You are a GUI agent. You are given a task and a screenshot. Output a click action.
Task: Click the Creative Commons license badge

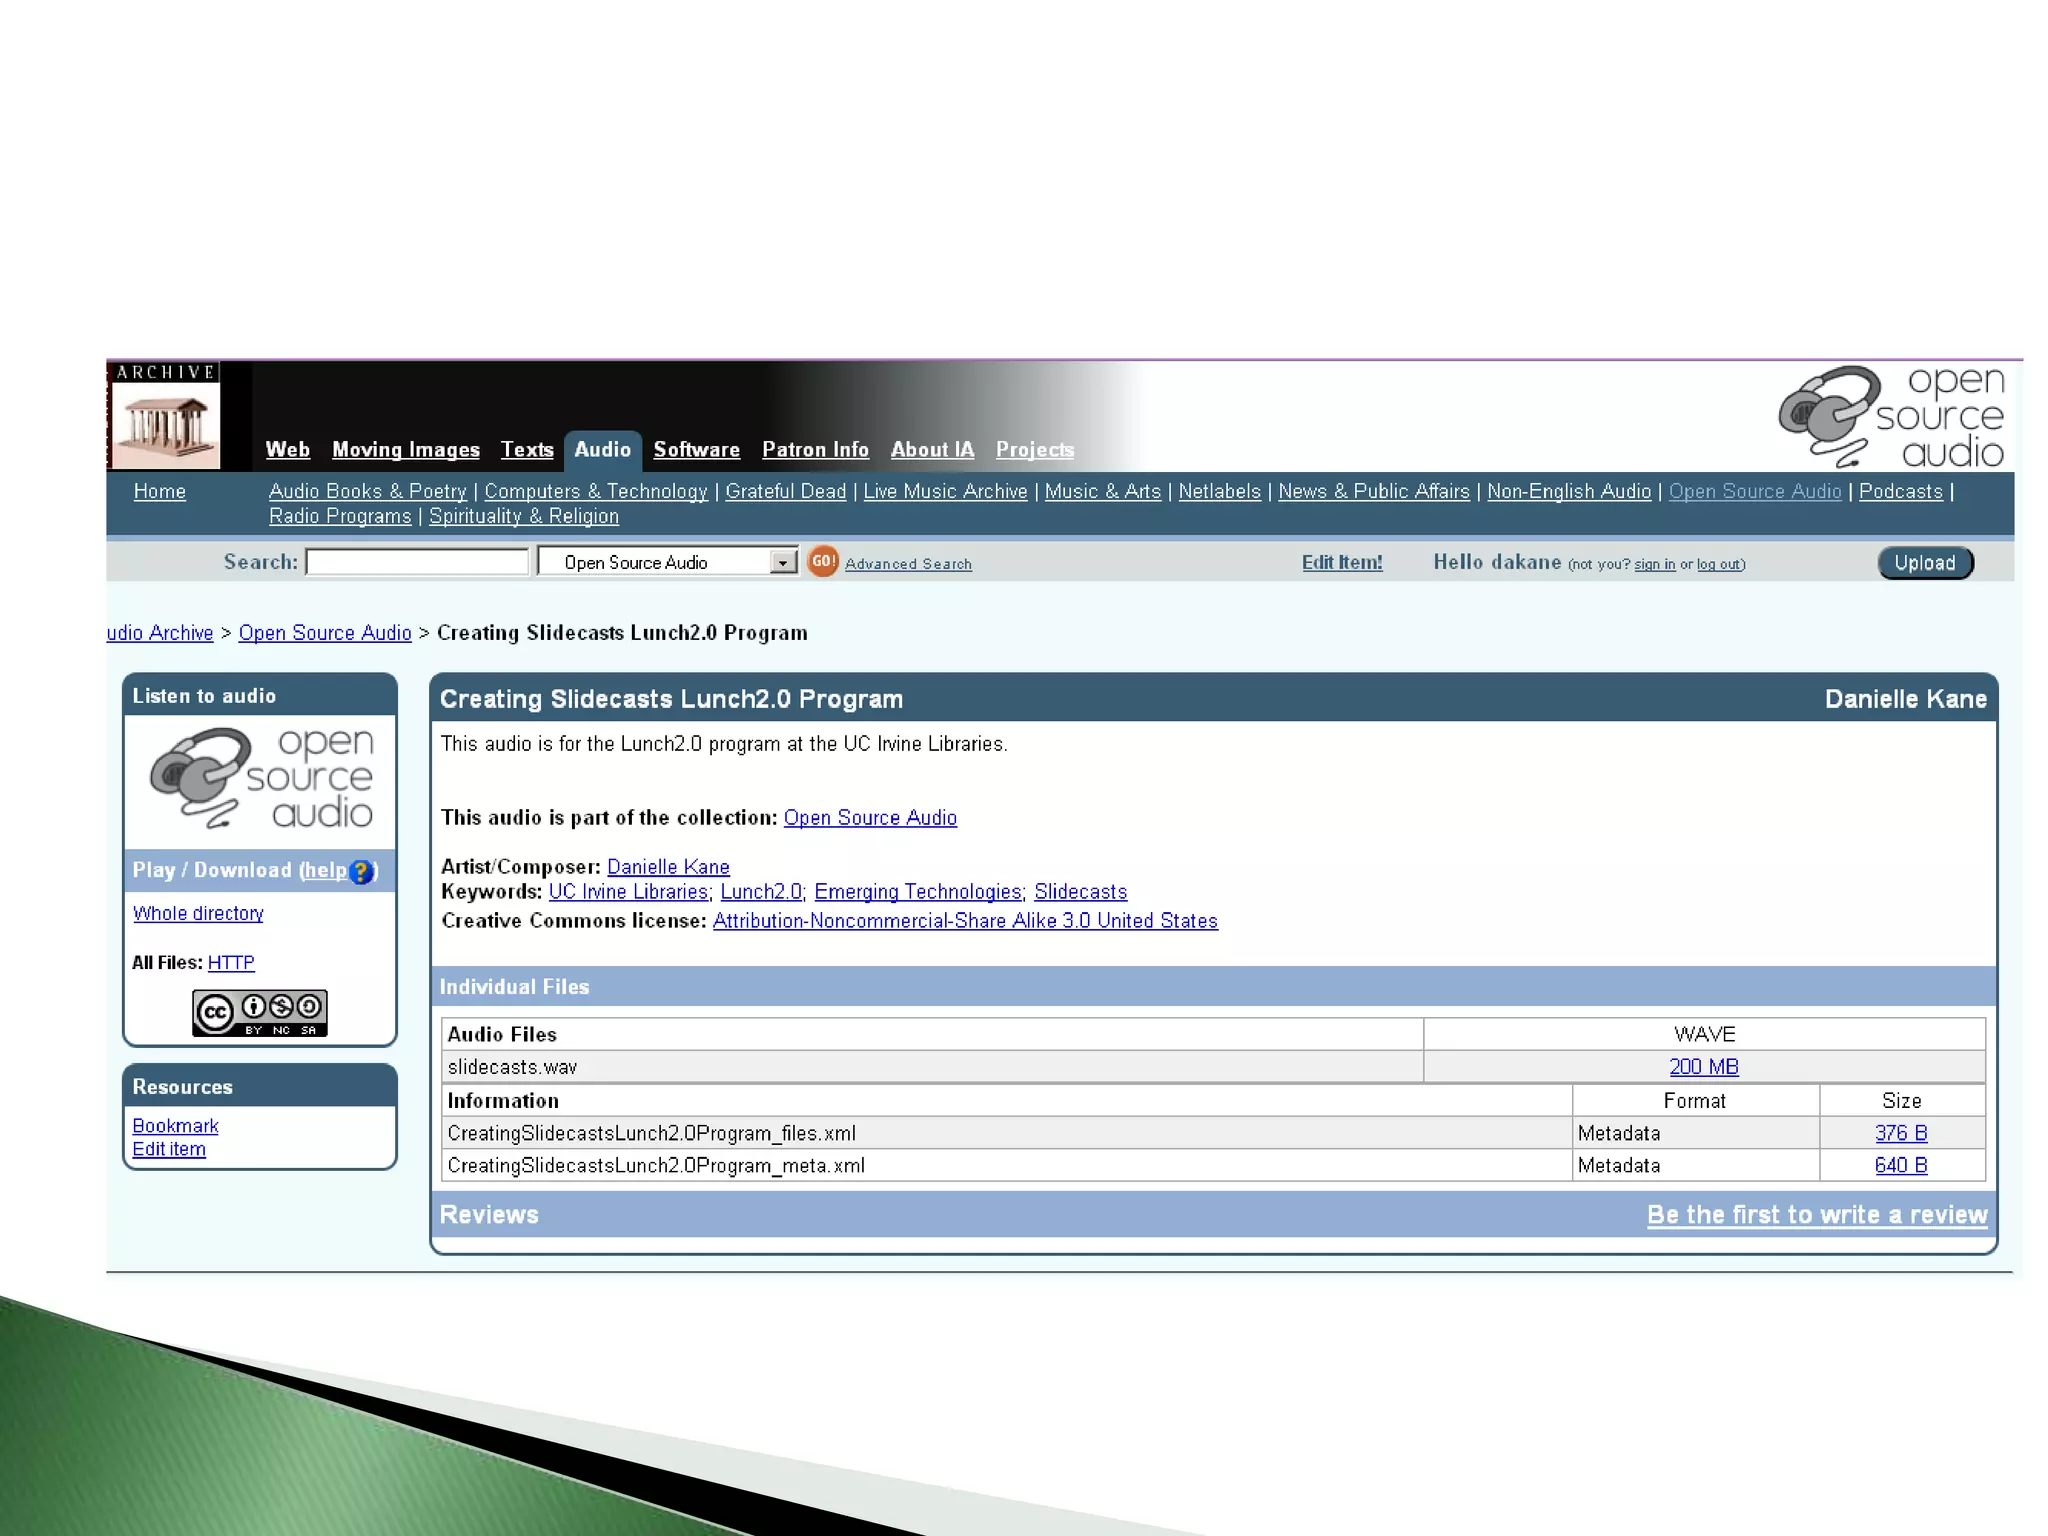point(260,1013)
